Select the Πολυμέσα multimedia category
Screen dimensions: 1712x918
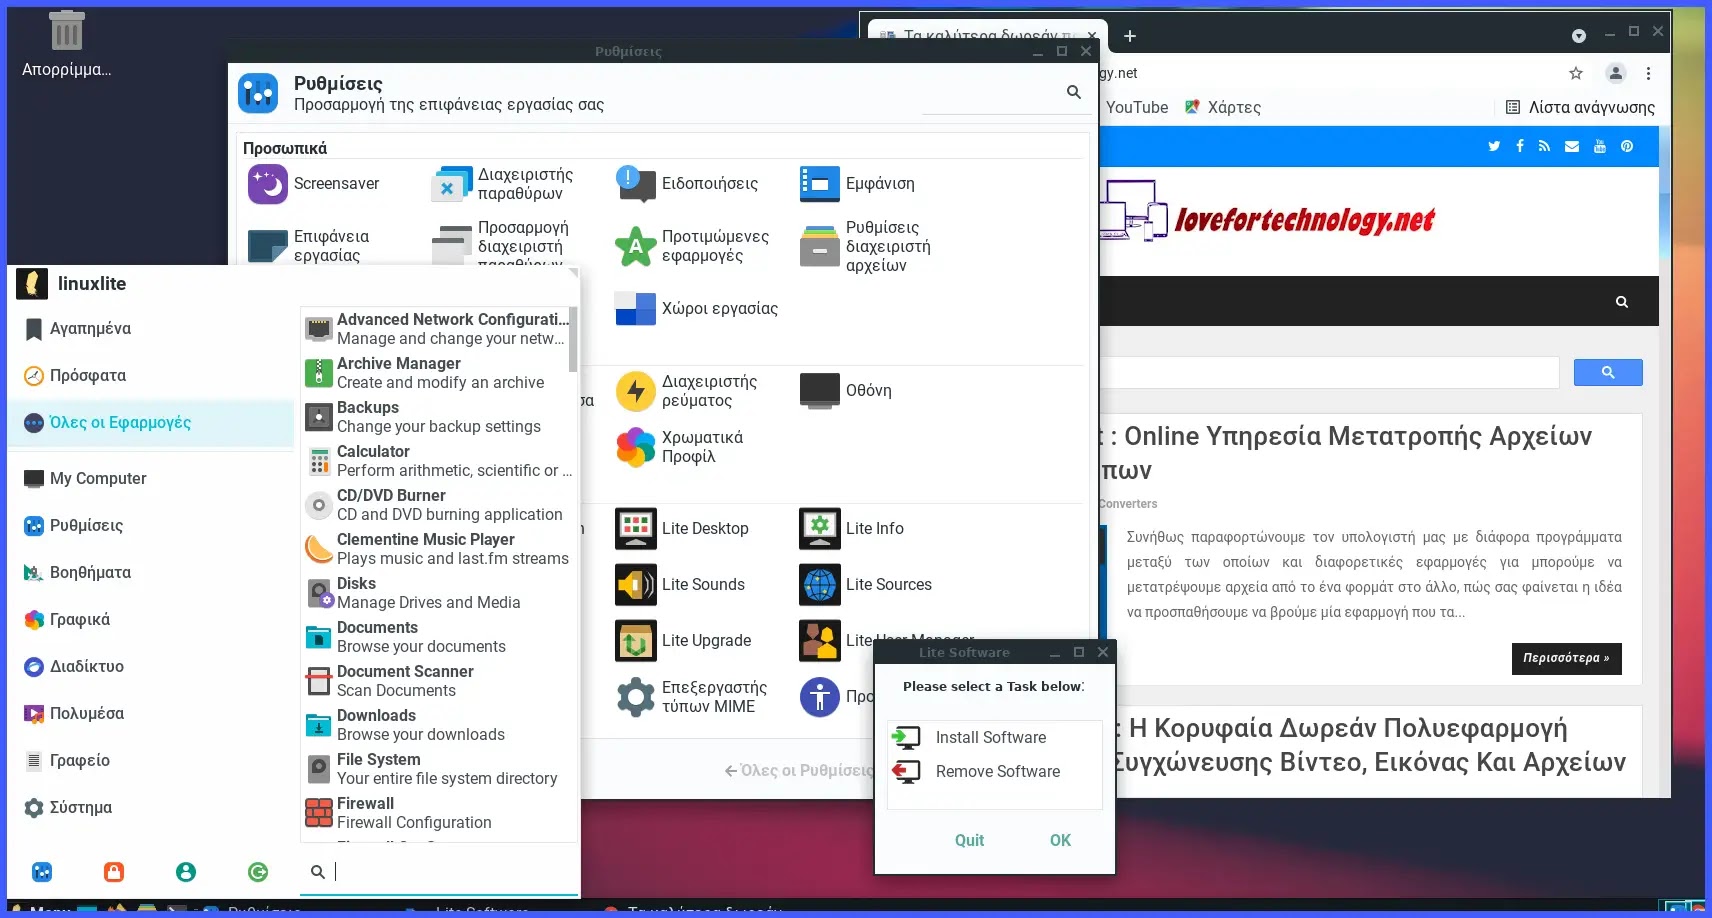click(150, 714)
